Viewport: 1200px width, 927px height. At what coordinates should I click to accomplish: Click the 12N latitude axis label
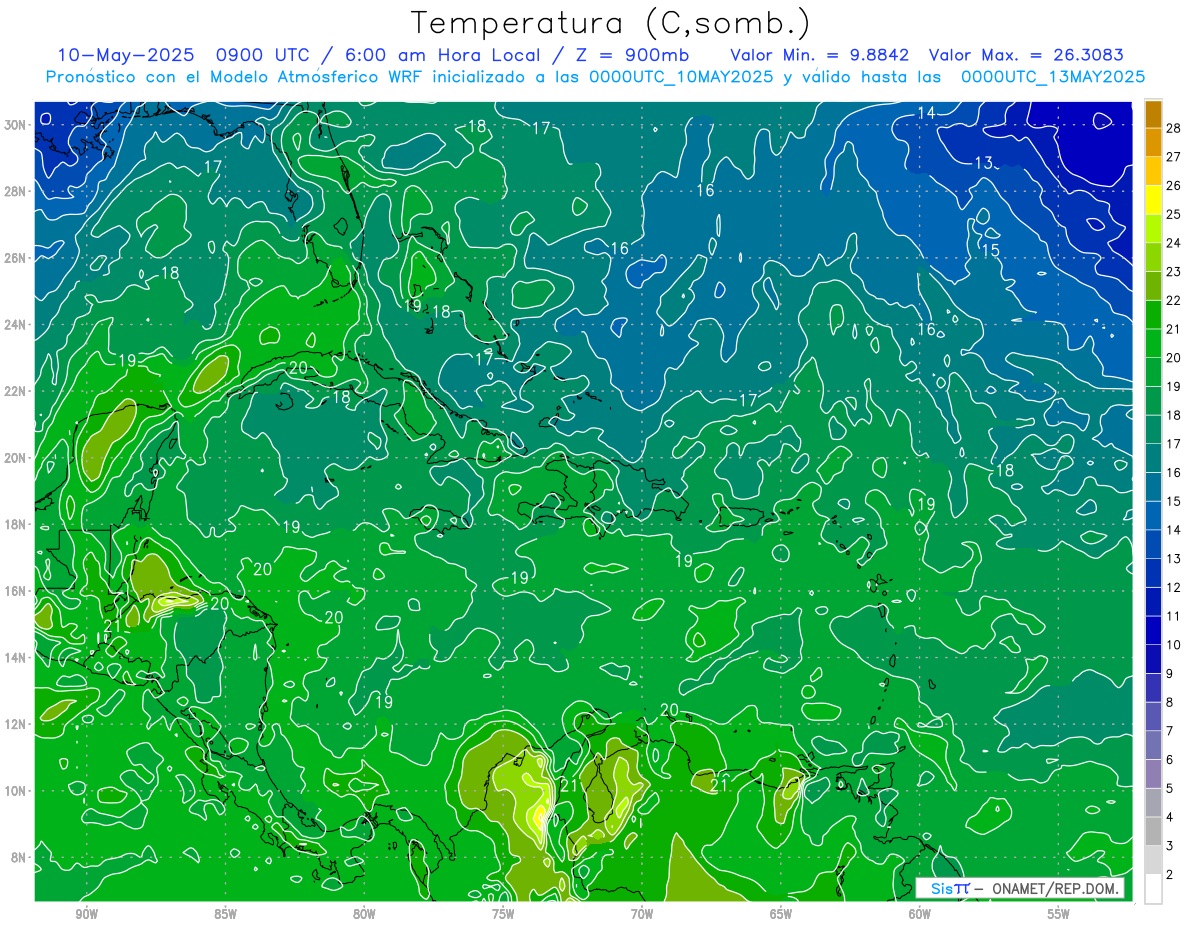click(x=15, y=724)
